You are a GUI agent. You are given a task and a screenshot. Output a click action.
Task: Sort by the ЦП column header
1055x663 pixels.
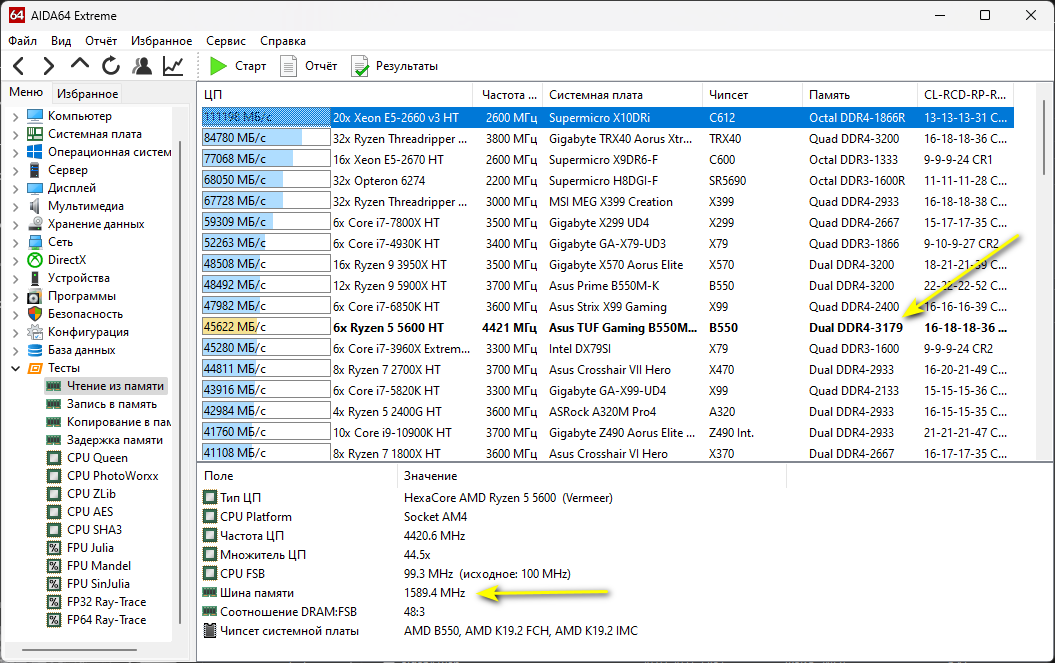(x=335, y=95)
